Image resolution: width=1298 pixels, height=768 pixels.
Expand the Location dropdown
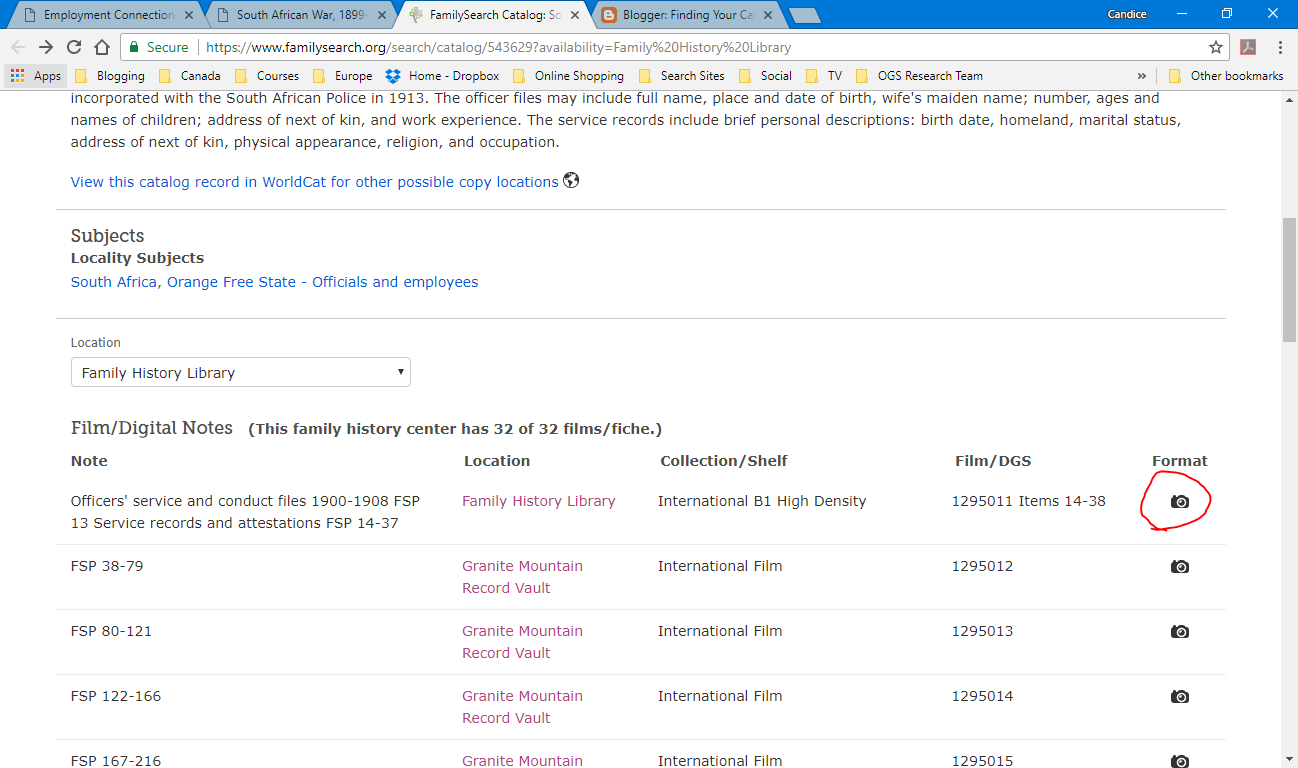coord(240,373)
